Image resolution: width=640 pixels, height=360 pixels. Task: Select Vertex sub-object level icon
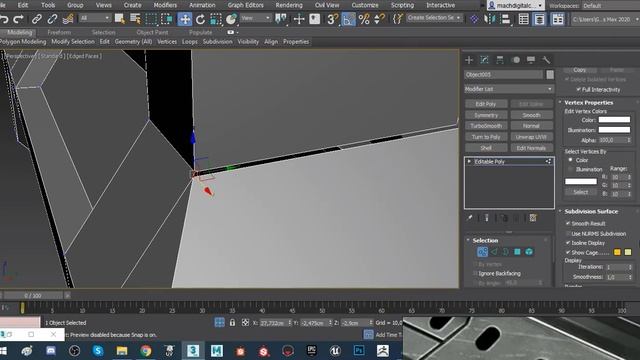482,252
